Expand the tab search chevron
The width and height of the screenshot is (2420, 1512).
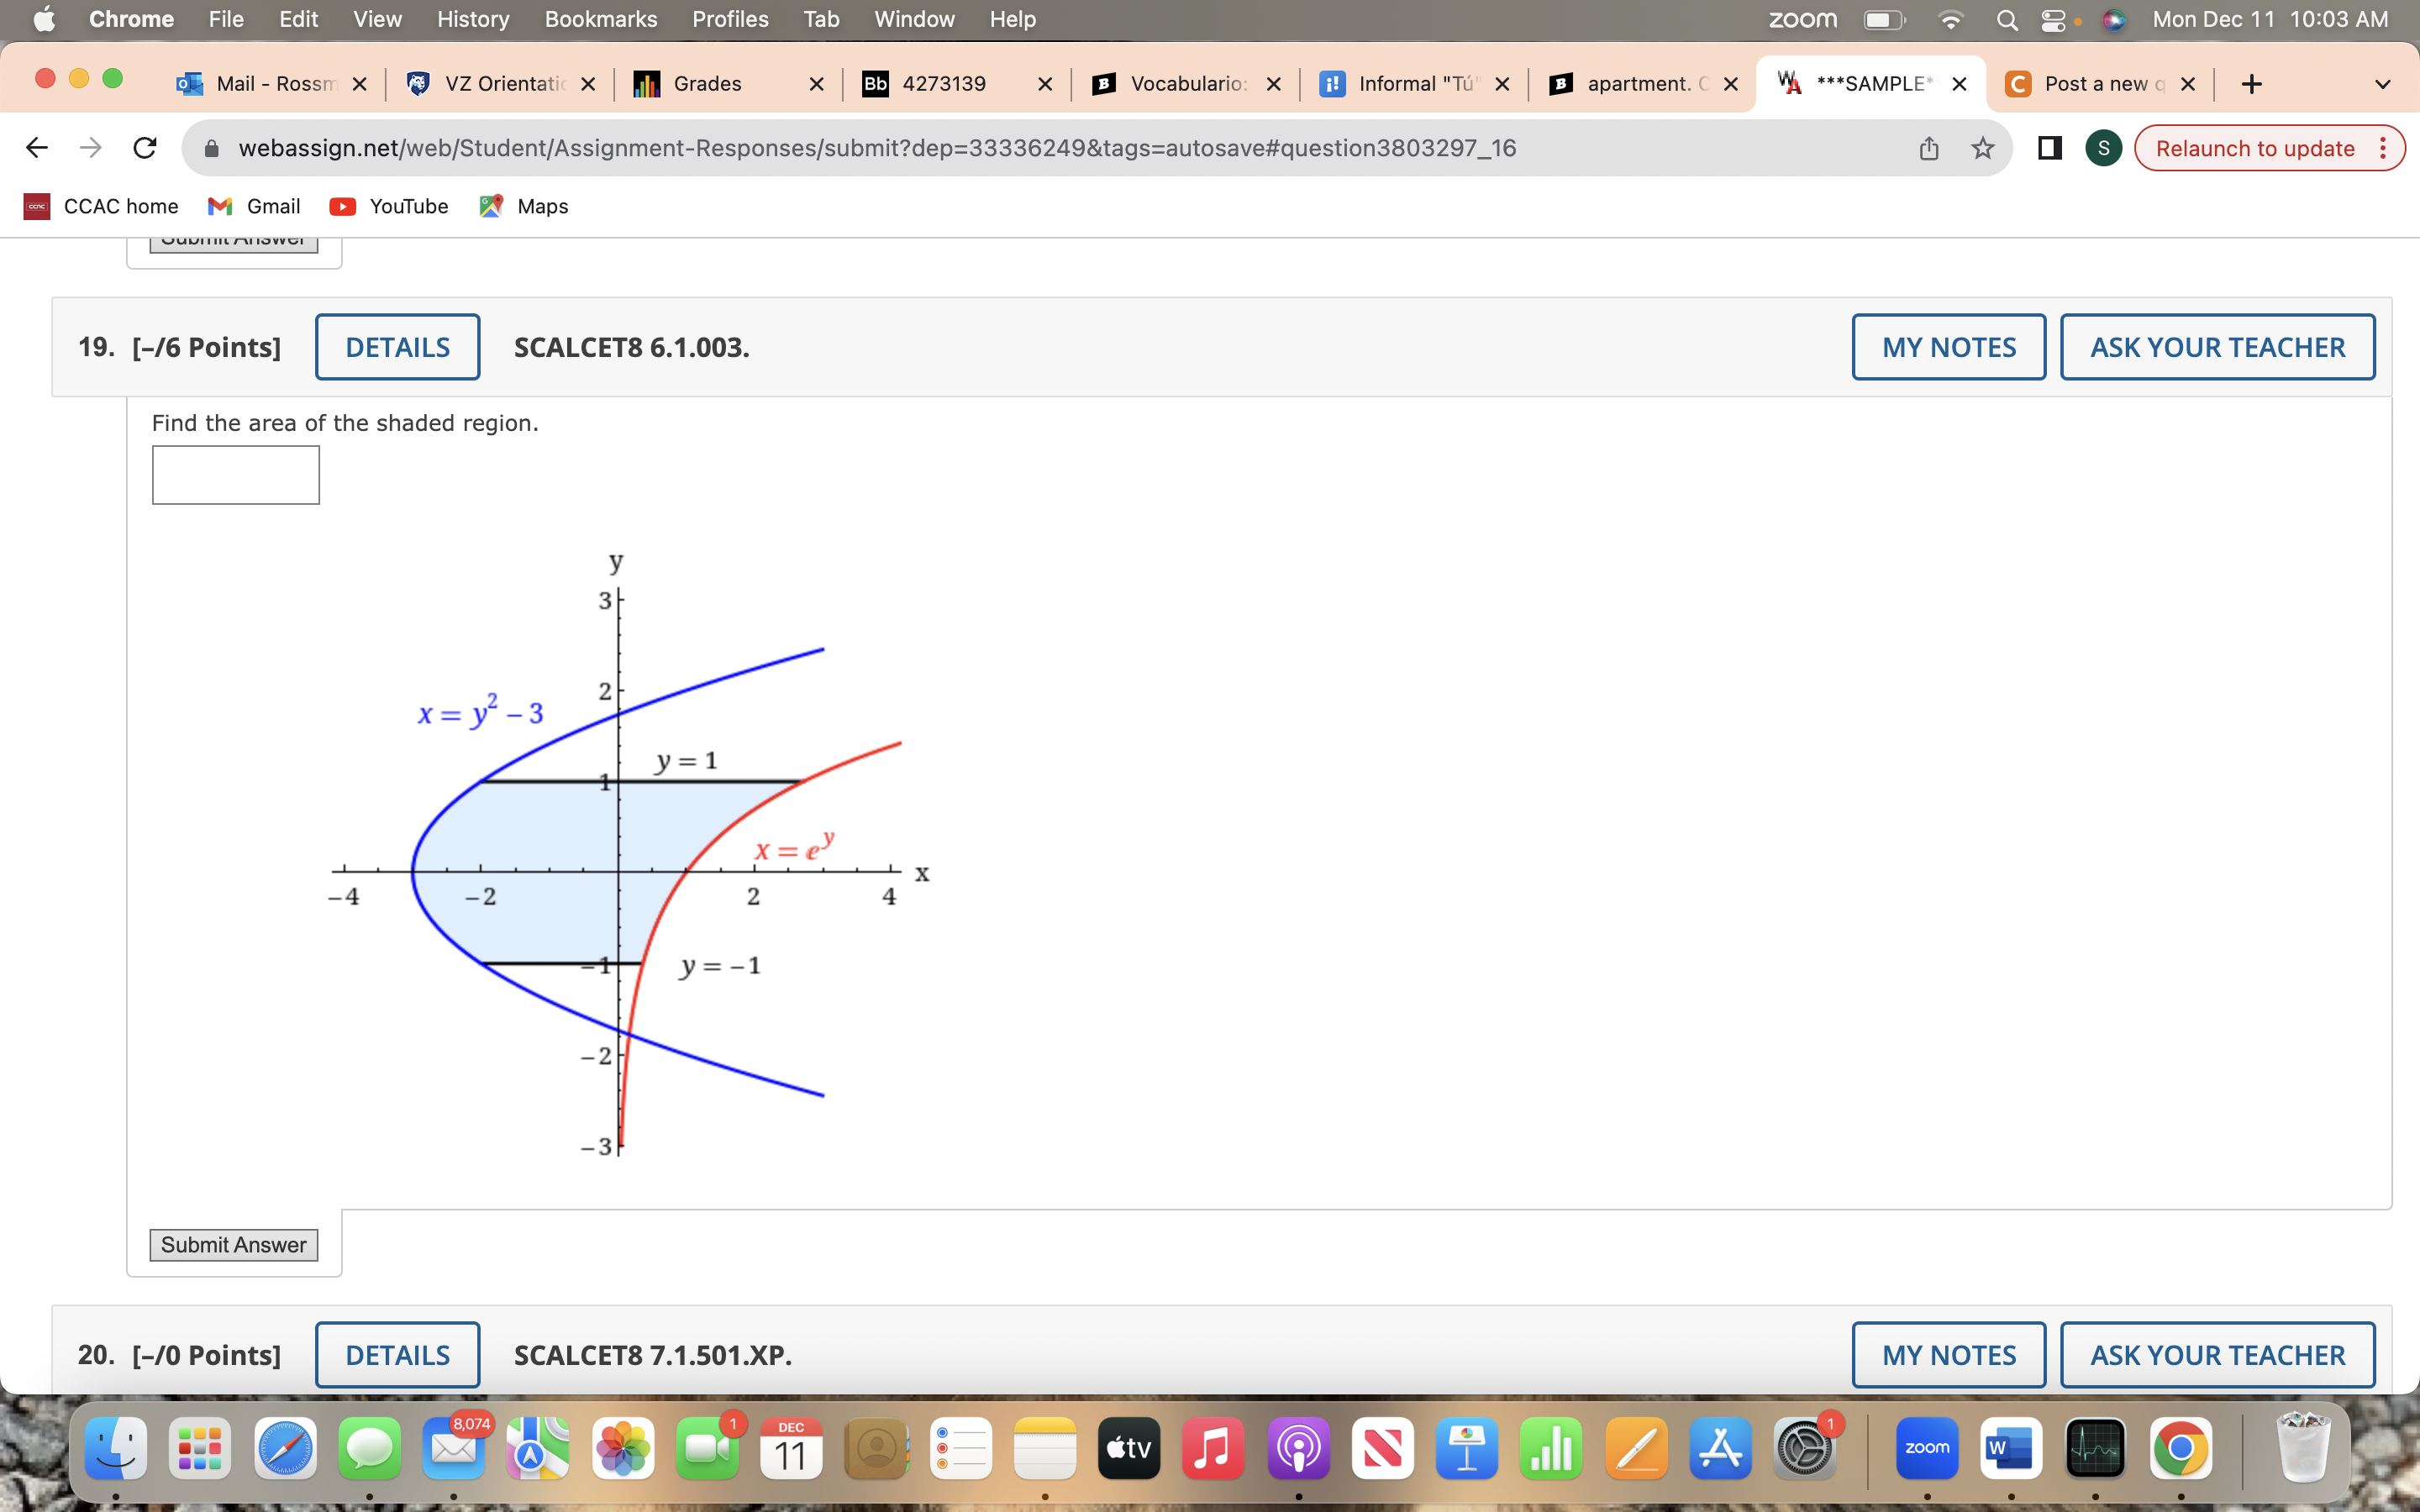pos(2382,84)
